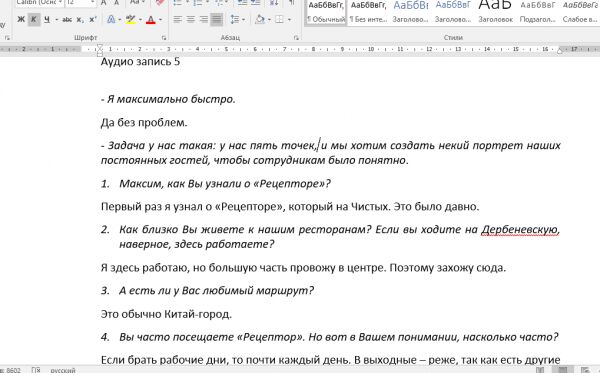This screenshot has width=600, height=373.
Task: Open multilevel list button
Action: click(220, 3)
